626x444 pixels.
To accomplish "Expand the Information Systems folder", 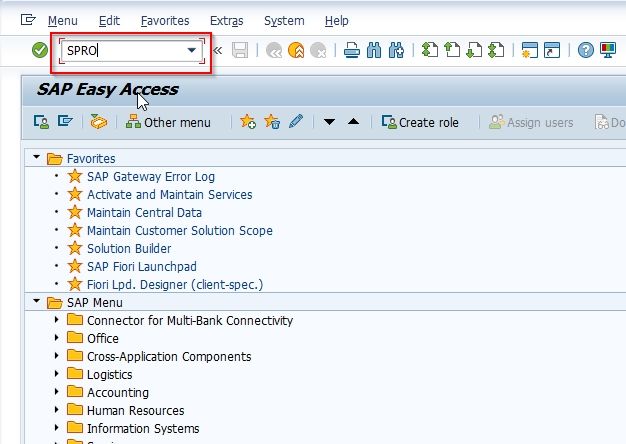I will [x=56, y=427].
